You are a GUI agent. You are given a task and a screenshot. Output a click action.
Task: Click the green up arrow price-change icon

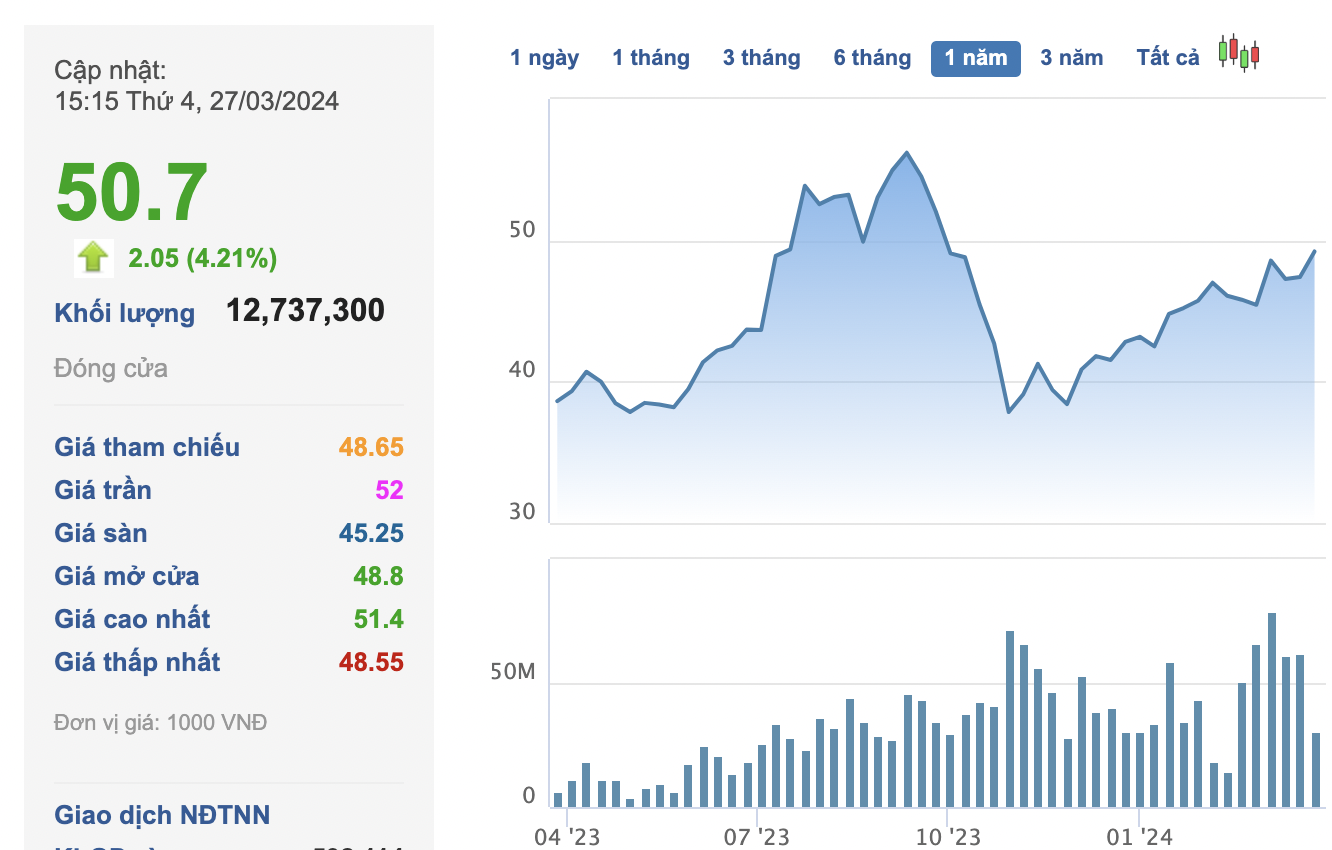point(93,258)
